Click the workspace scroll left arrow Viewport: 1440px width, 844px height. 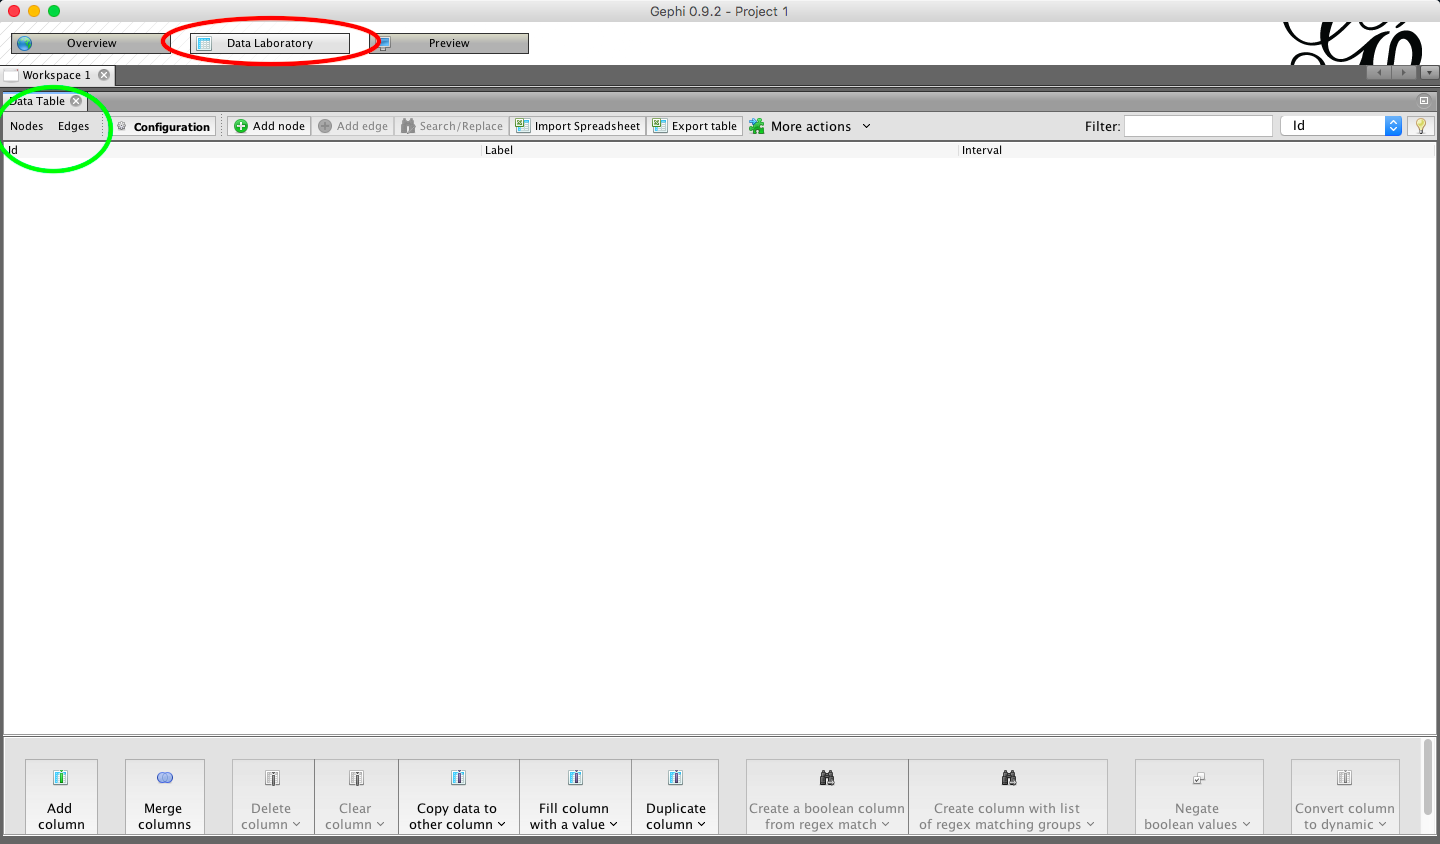(x=1380, y=72)
